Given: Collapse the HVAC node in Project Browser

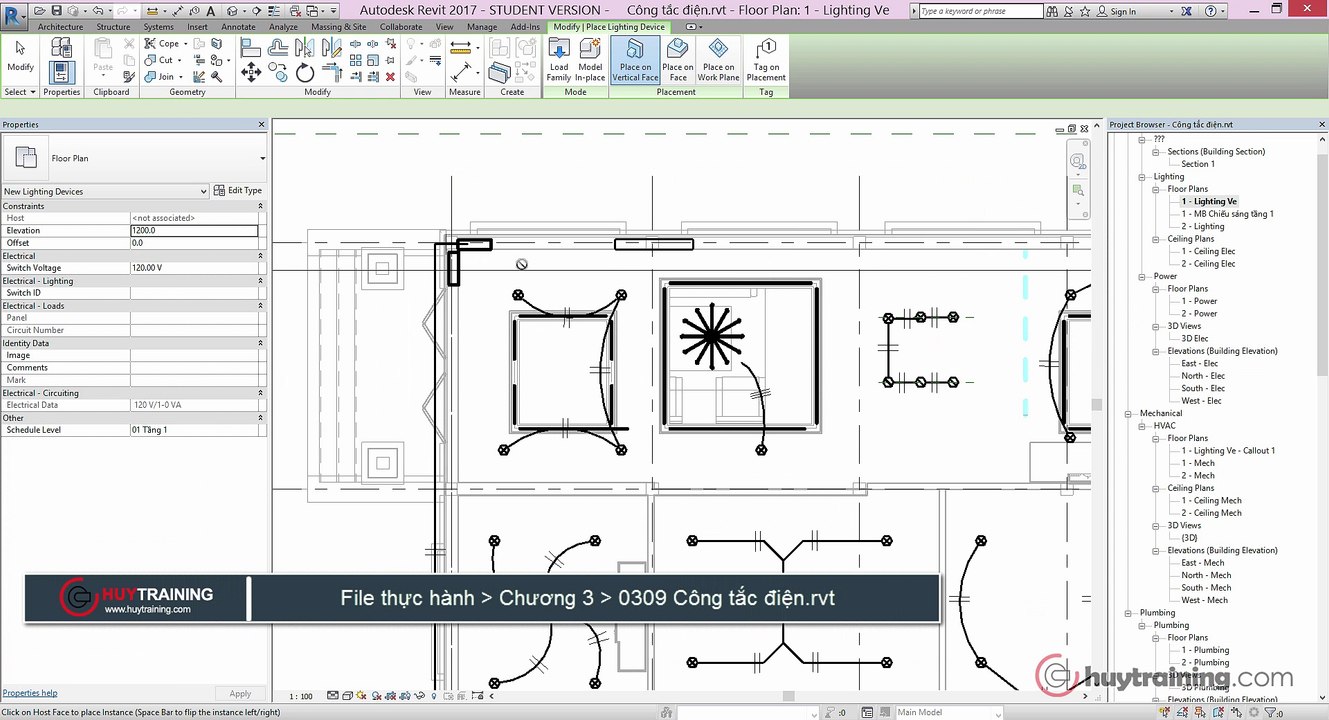Looking at the screenshot, I should 1144,426.
